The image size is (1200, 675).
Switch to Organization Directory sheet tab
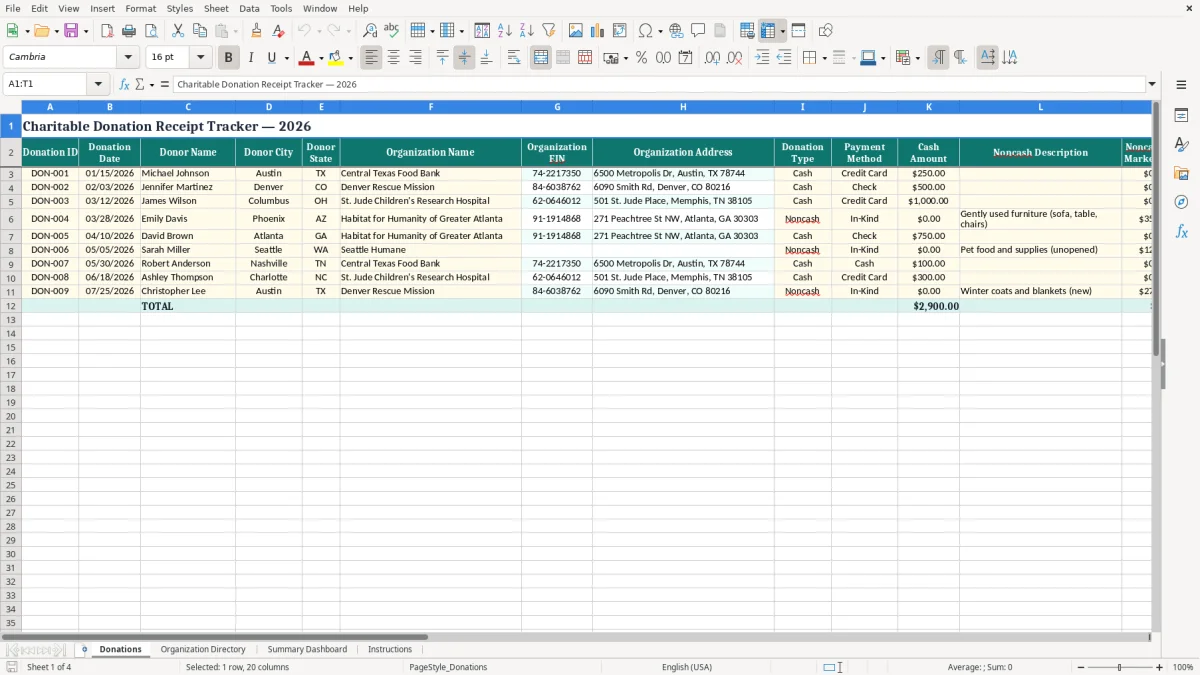203,650
